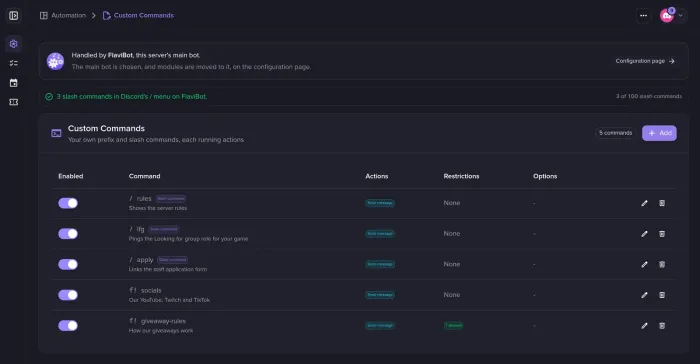The height and width of the screenshot is (364, 700).
Task: Open the calendar icon in the sidebar
Action: (13, 83)
